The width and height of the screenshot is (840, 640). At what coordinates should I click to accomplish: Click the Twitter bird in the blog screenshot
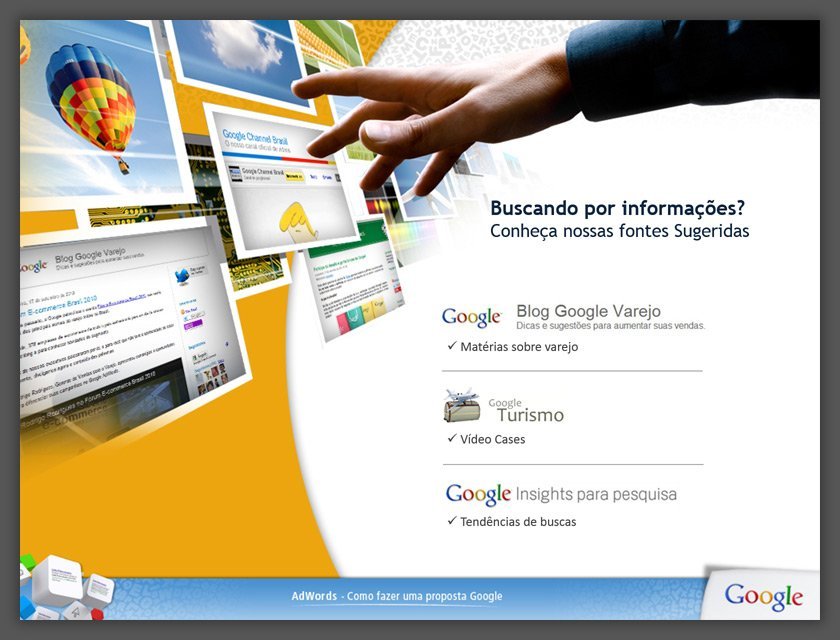pyautogui.click(x=183, y=276)
